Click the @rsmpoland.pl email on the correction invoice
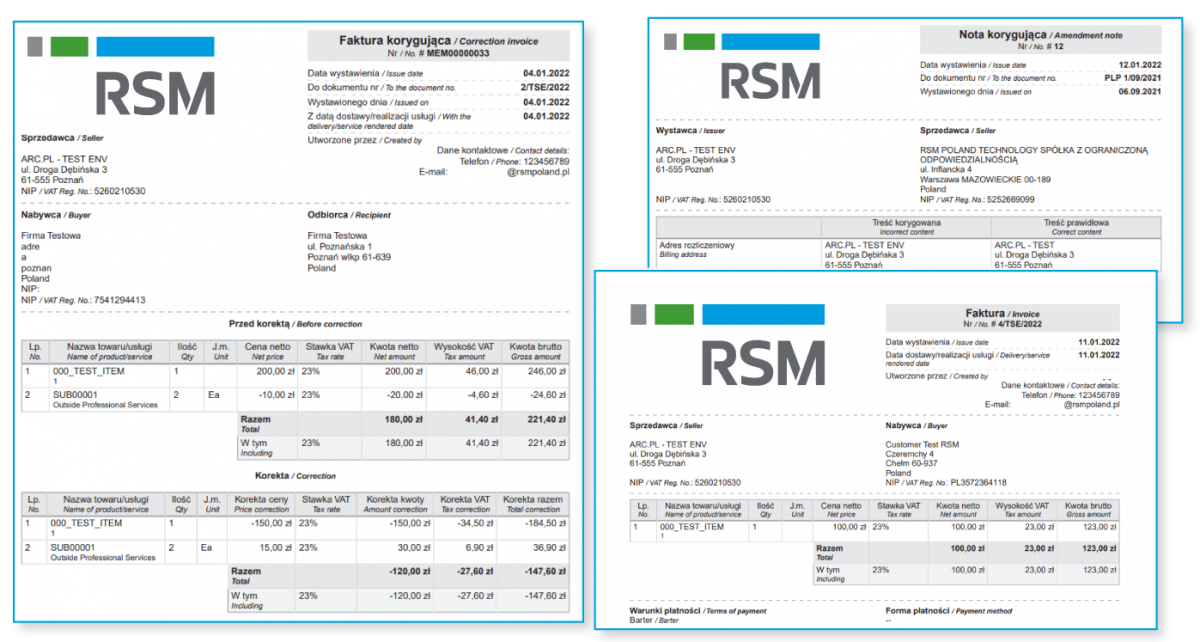The height and width of the screenshot is (642, 1200). (537, 172)
